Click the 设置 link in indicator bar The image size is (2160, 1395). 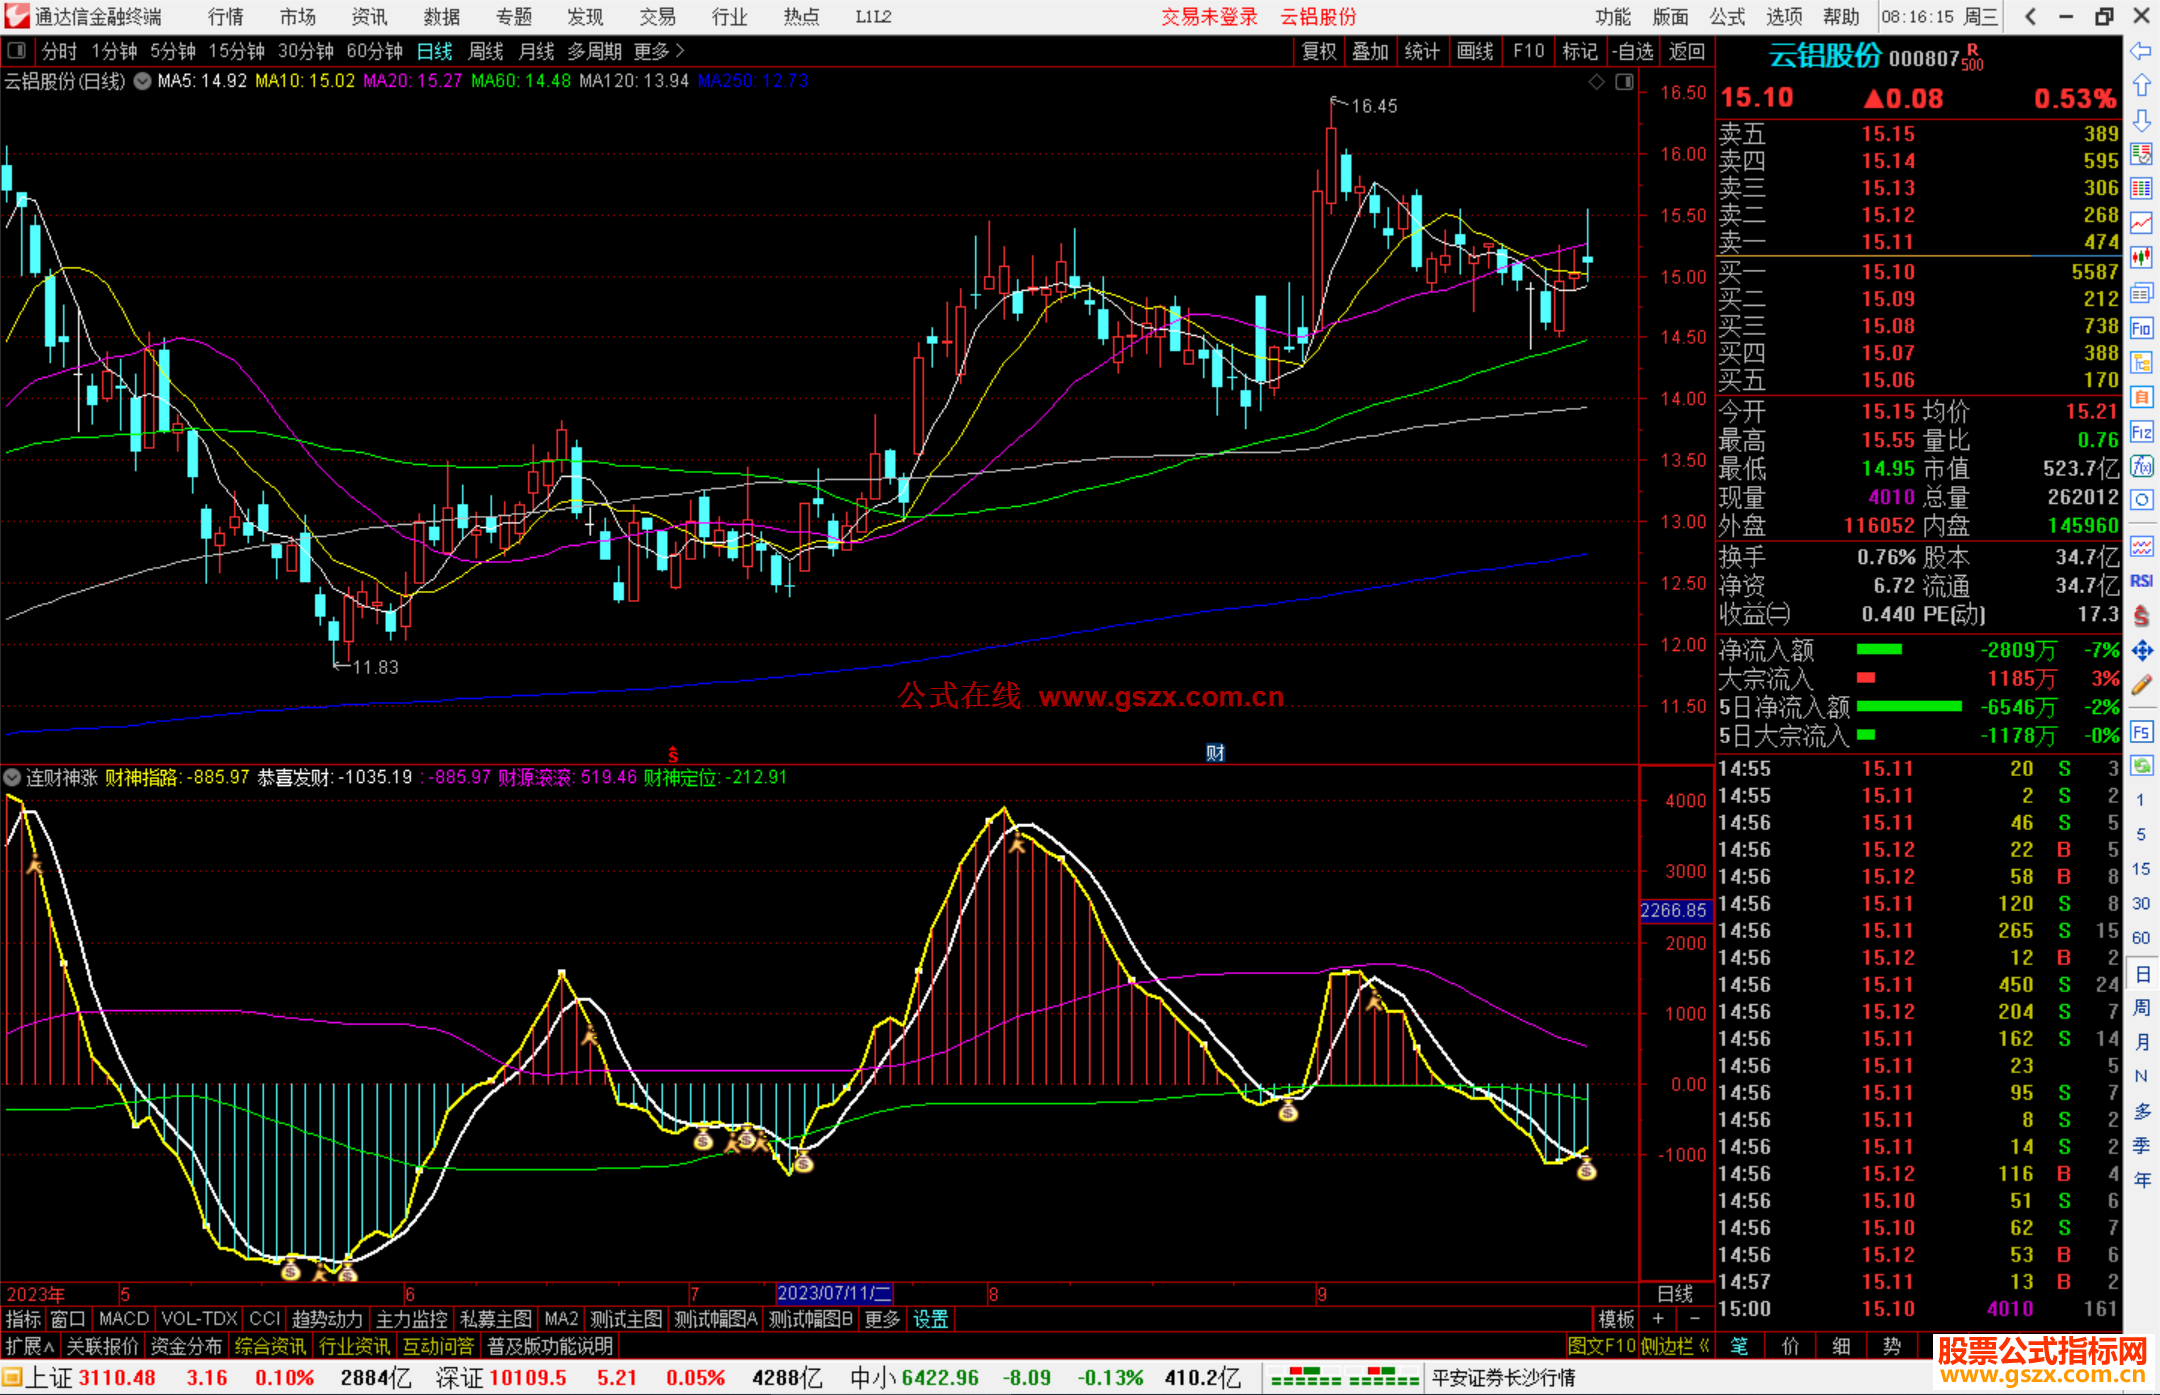pos(930,1319)
